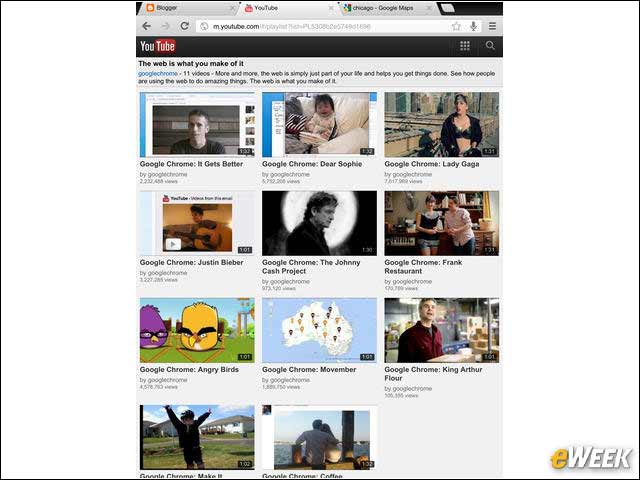Open Johnny Cash Project video thumbnail
640x480 pixels.
(x=320, y=223)
